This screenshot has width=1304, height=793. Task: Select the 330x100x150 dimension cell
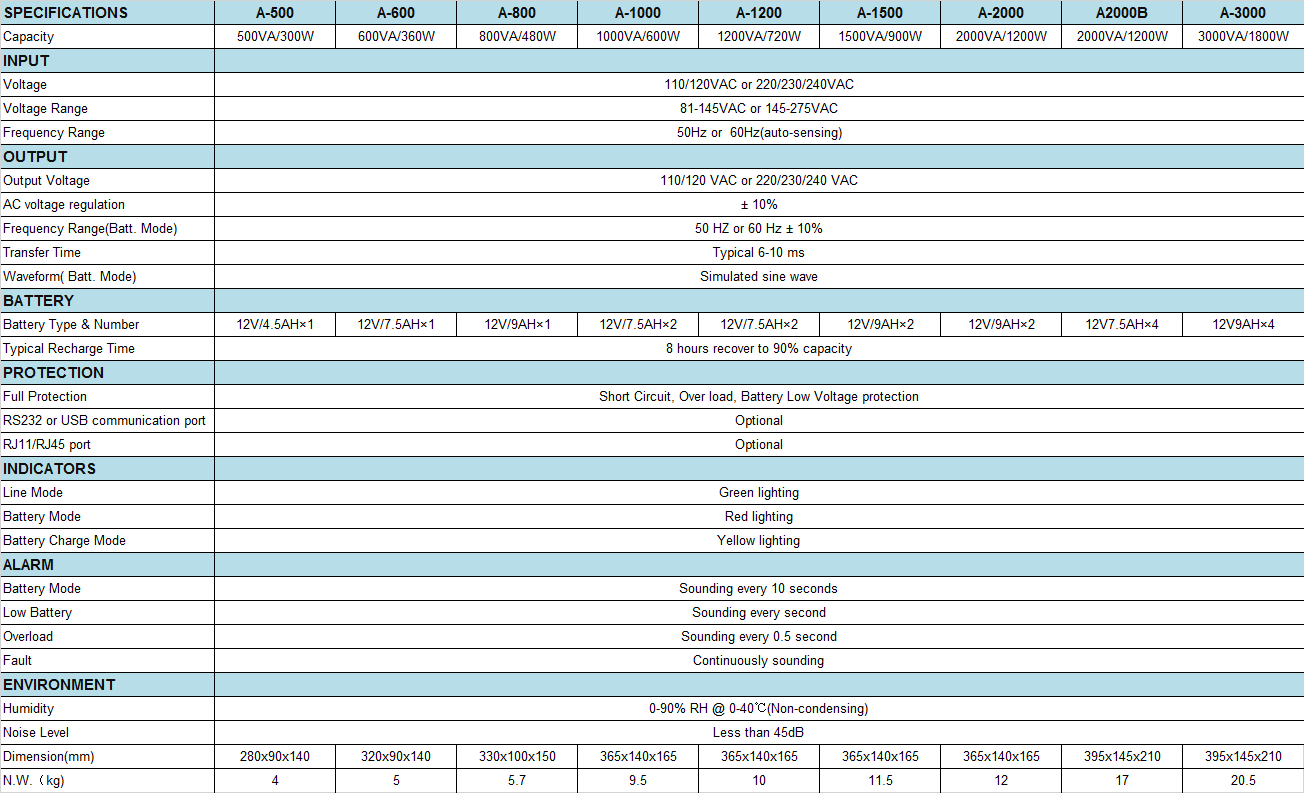click(x=517, y=757)
